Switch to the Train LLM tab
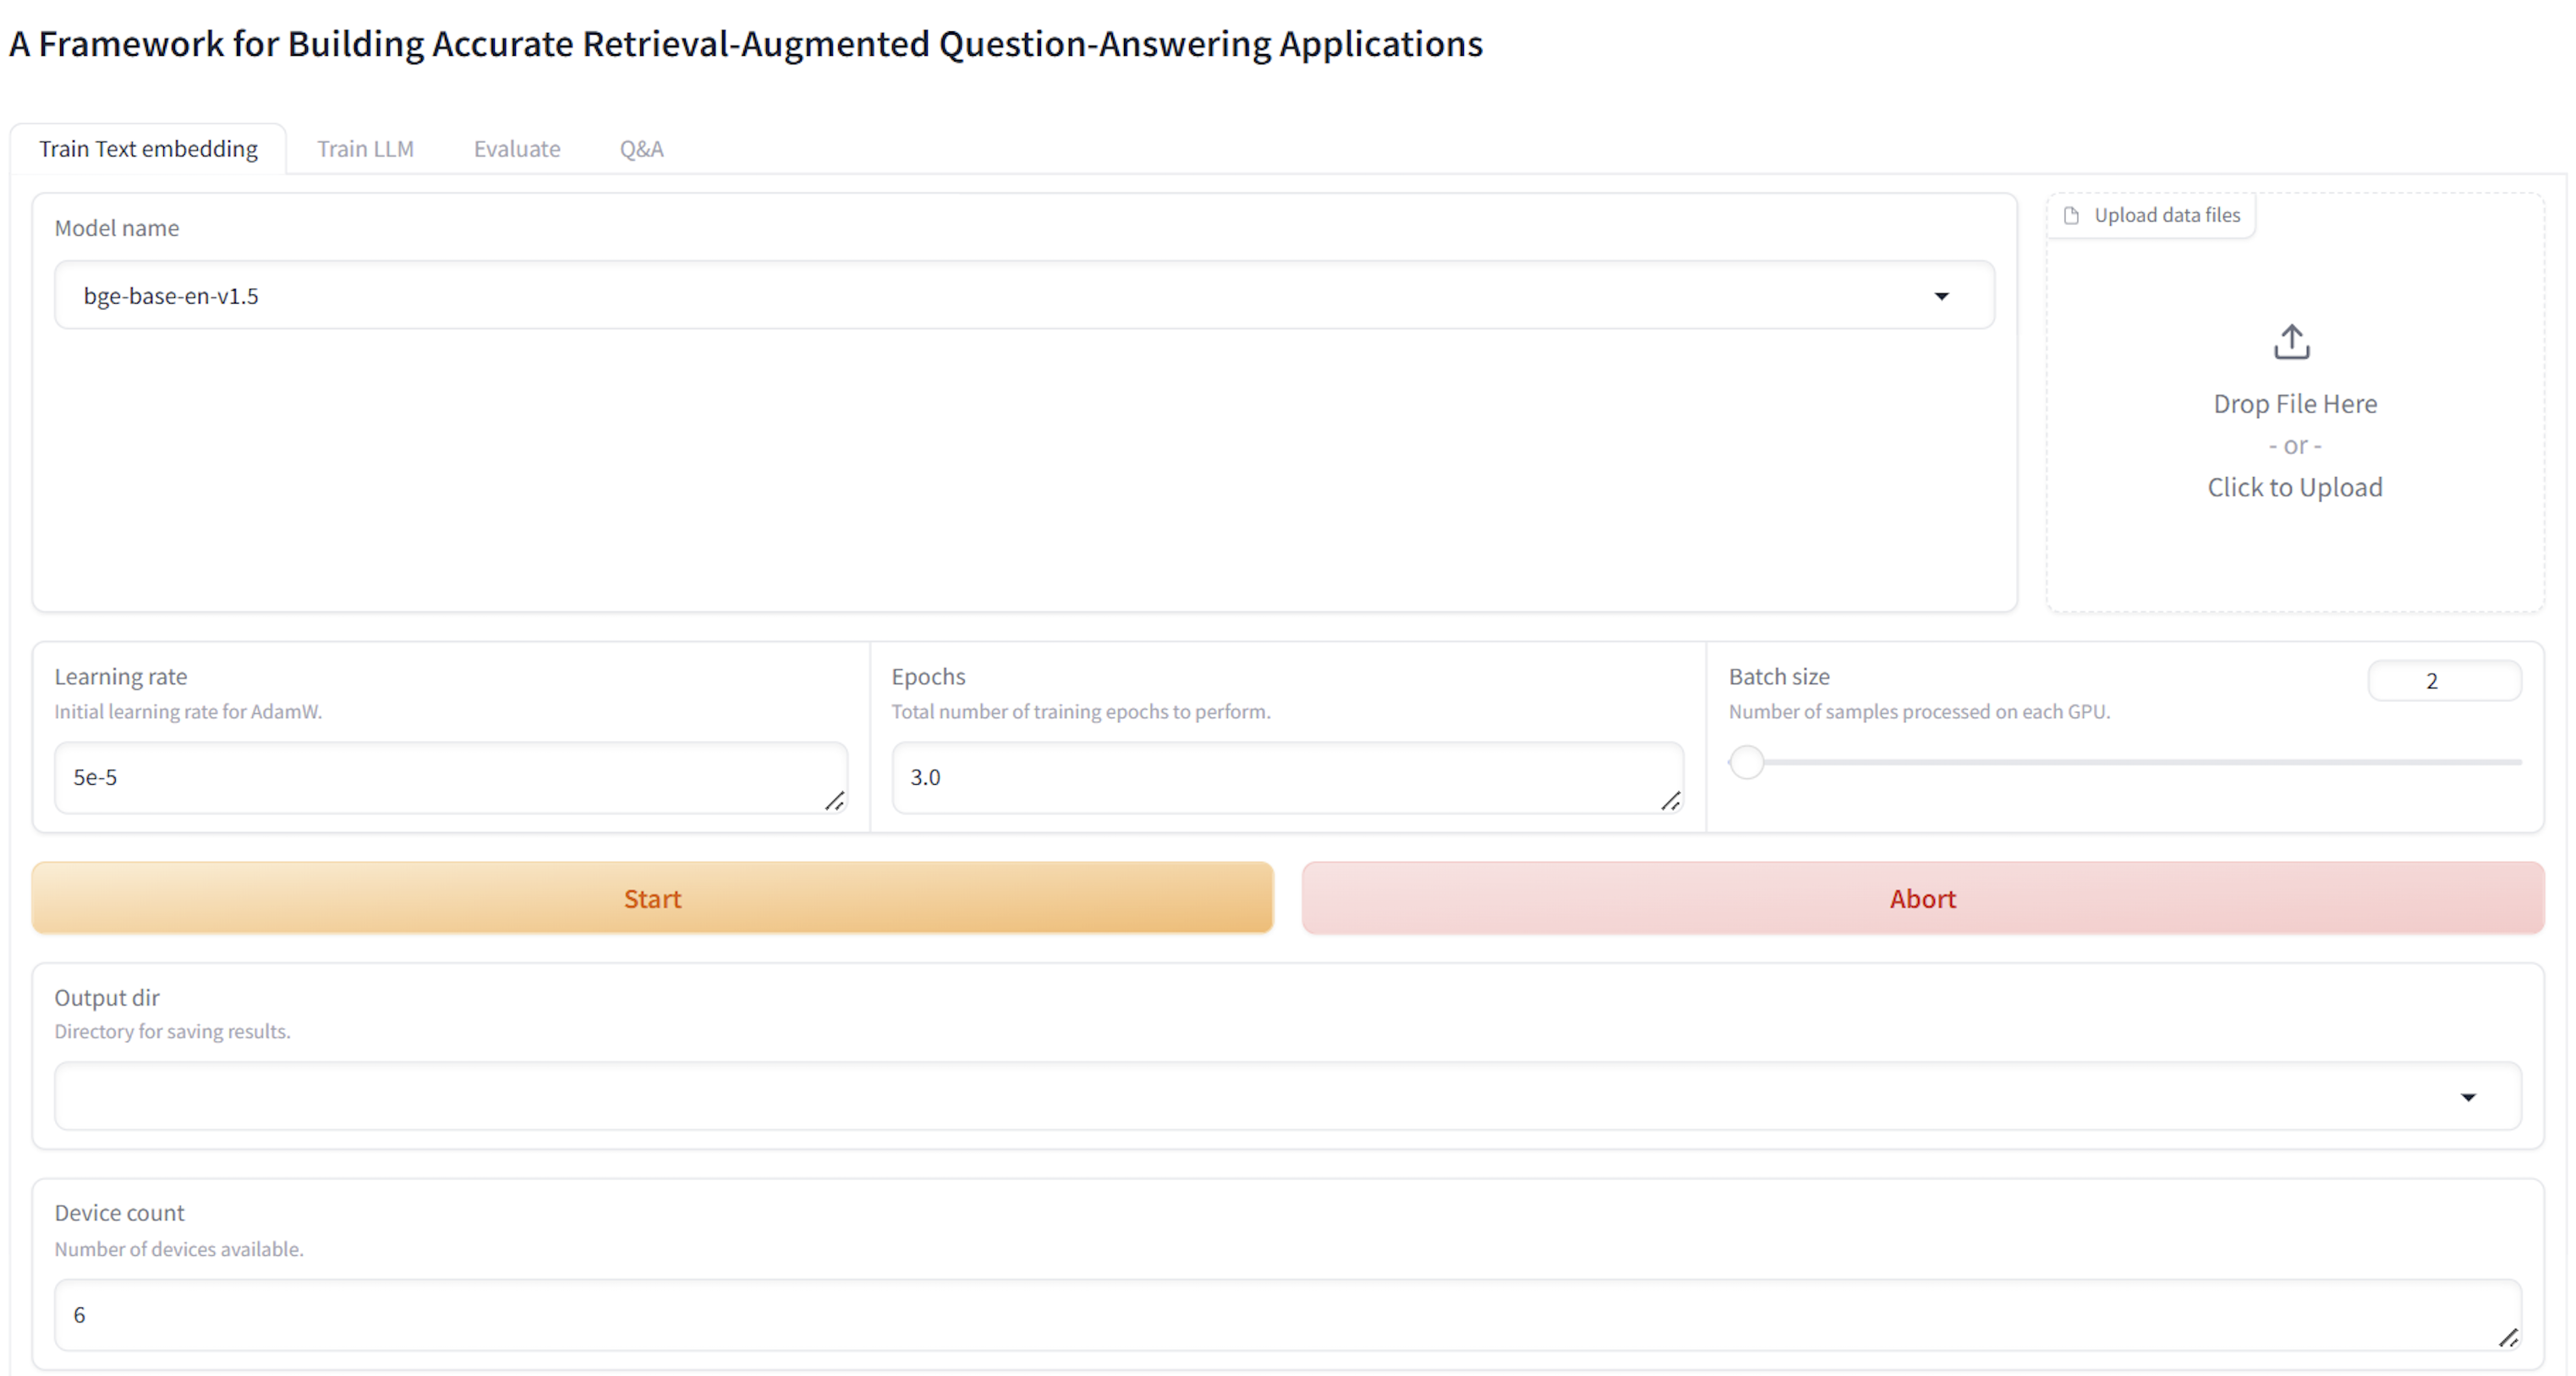Viewport: 2576px width, 1376px height. point(365,149)
